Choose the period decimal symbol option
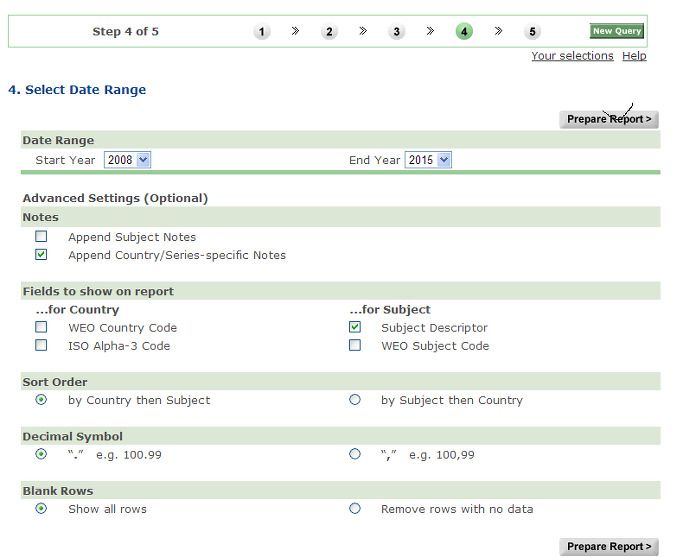The height and width of the screenshot is (557, 683). coord(41,454)
